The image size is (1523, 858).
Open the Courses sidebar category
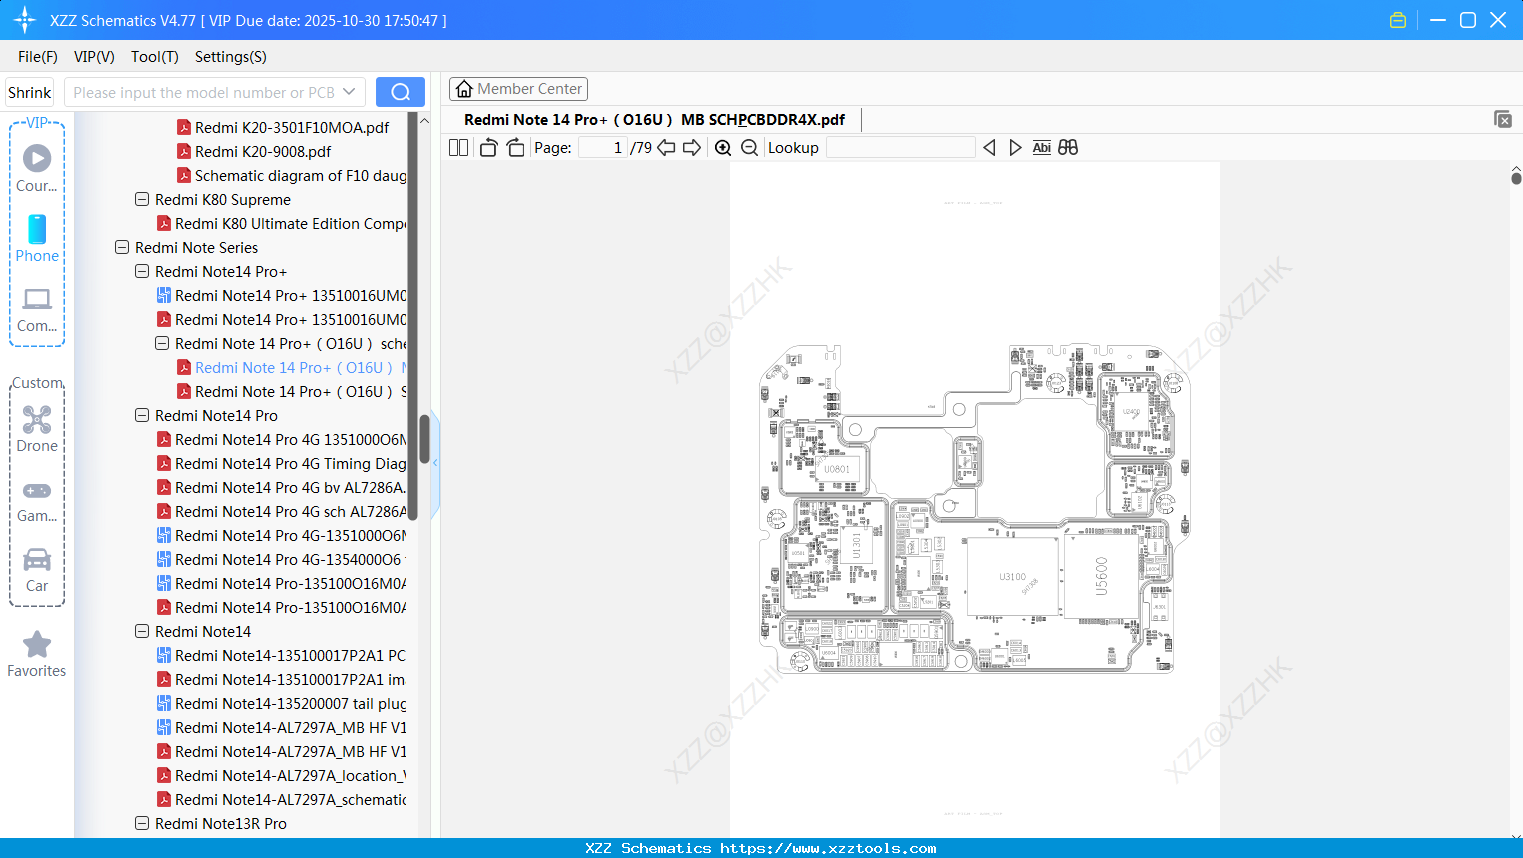[x=37, y=168]
